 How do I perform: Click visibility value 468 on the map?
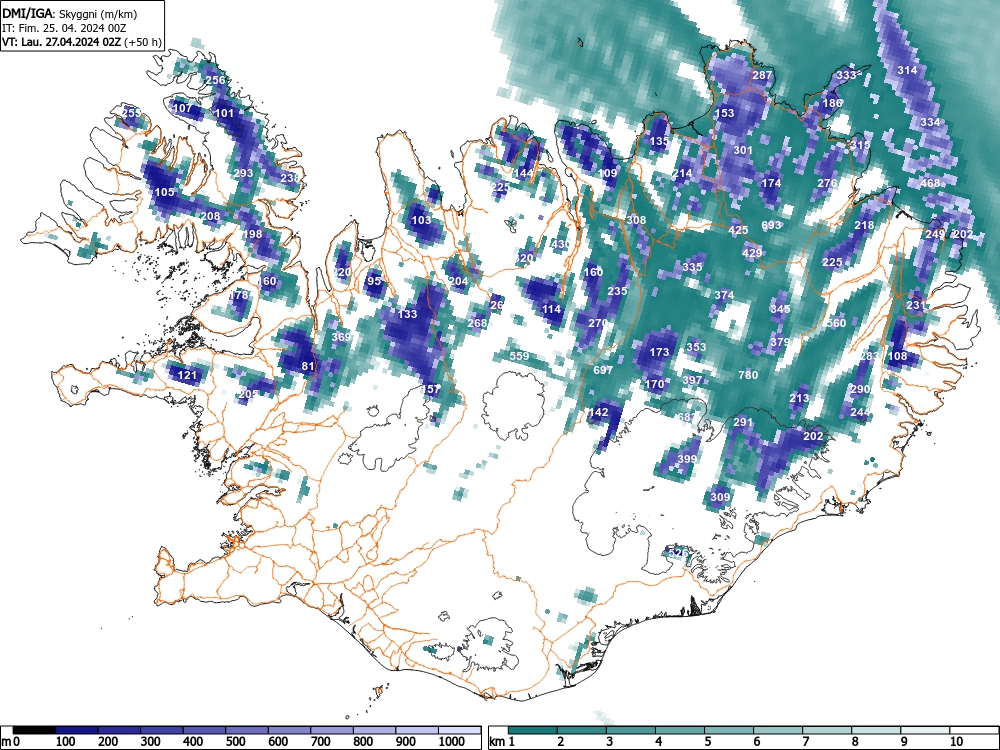click(930, 183)
